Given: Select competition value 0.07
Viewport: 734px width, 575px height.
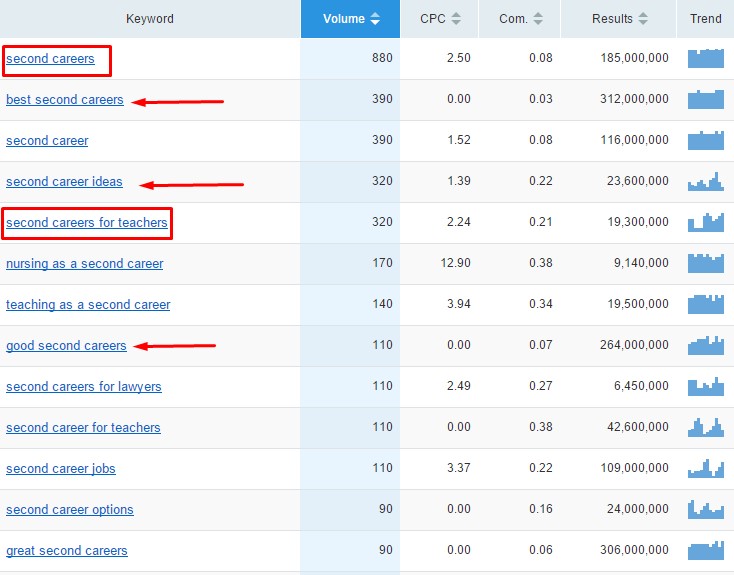Looking at the screenshot, I should pos(541,345).
